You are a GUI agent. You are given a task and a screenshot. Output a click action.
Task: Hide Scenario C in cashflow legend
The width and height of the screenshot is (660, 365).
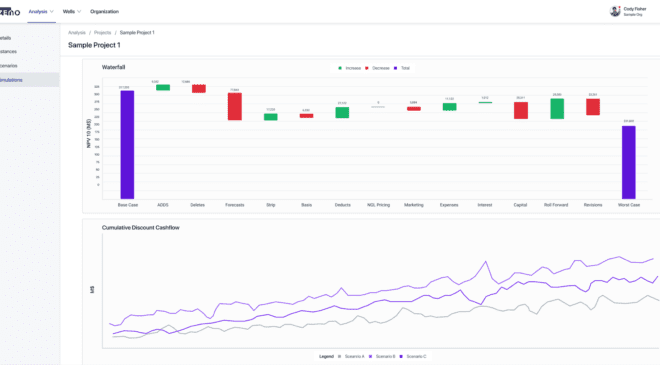click(x=401, y=357)
